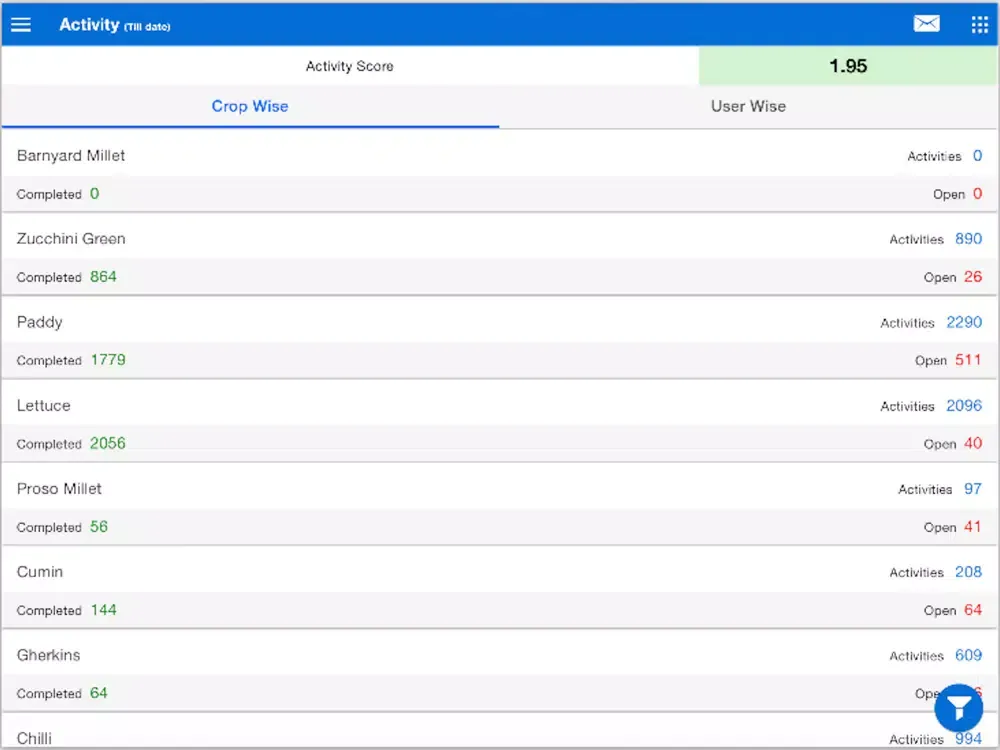Click Proso Millet open count 41

coord(973,527)
